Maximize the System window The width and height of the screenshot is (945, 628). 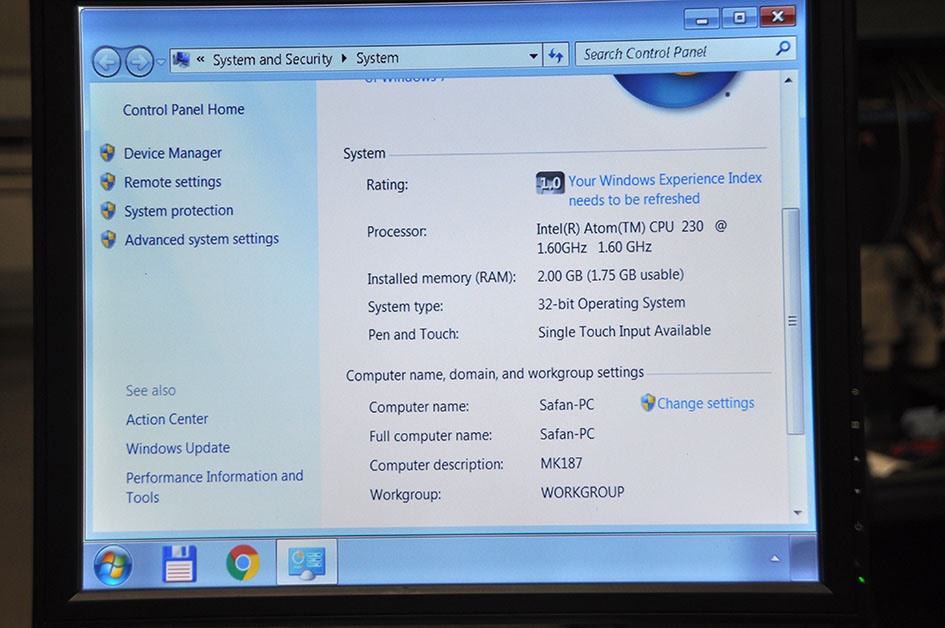(x=739, y=17)
